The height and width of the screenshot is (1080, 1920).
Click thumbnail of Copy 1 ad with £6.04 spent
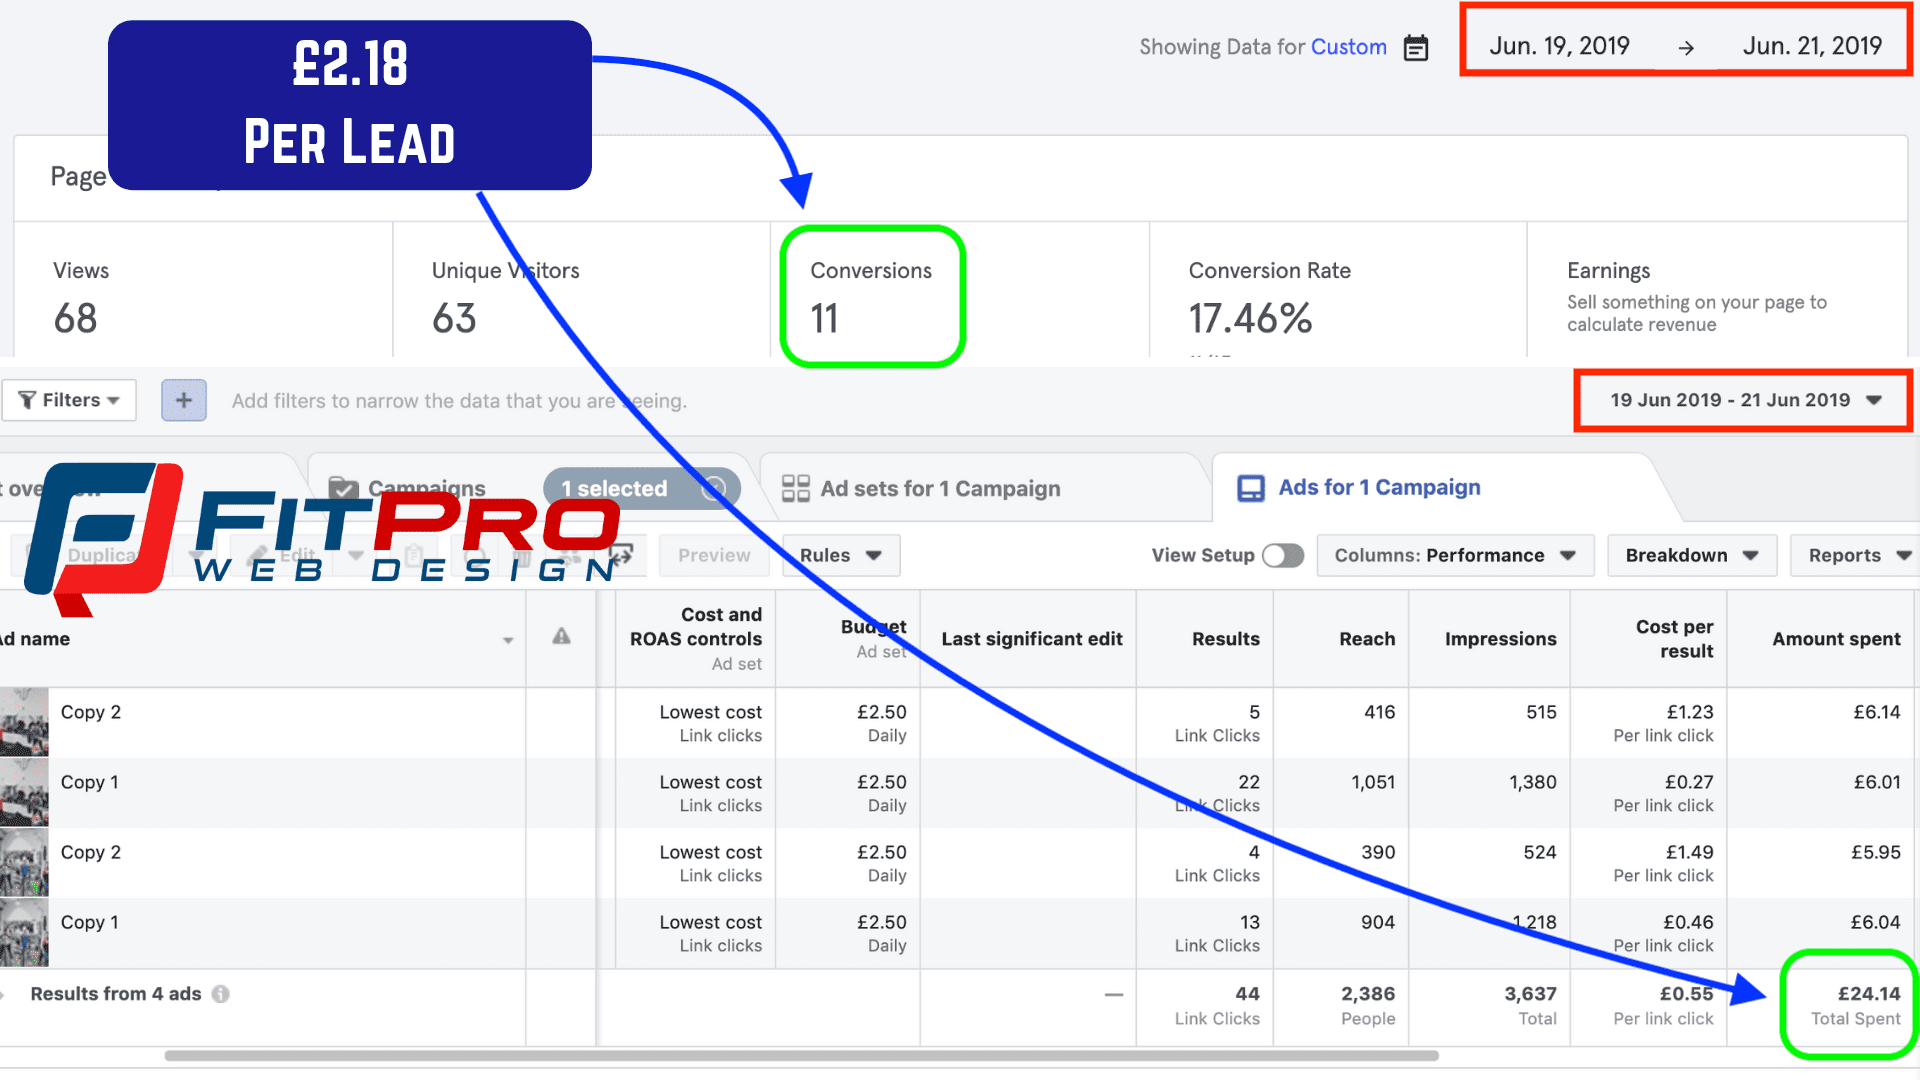click(x=24, y=932)
